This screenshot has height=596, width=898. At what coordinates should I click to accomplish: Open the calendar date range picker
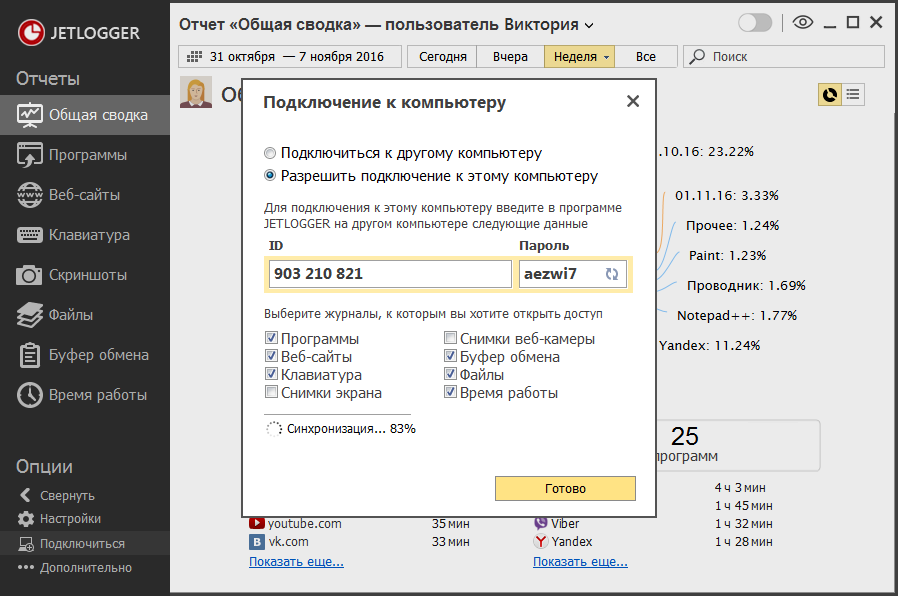(289, 57)
